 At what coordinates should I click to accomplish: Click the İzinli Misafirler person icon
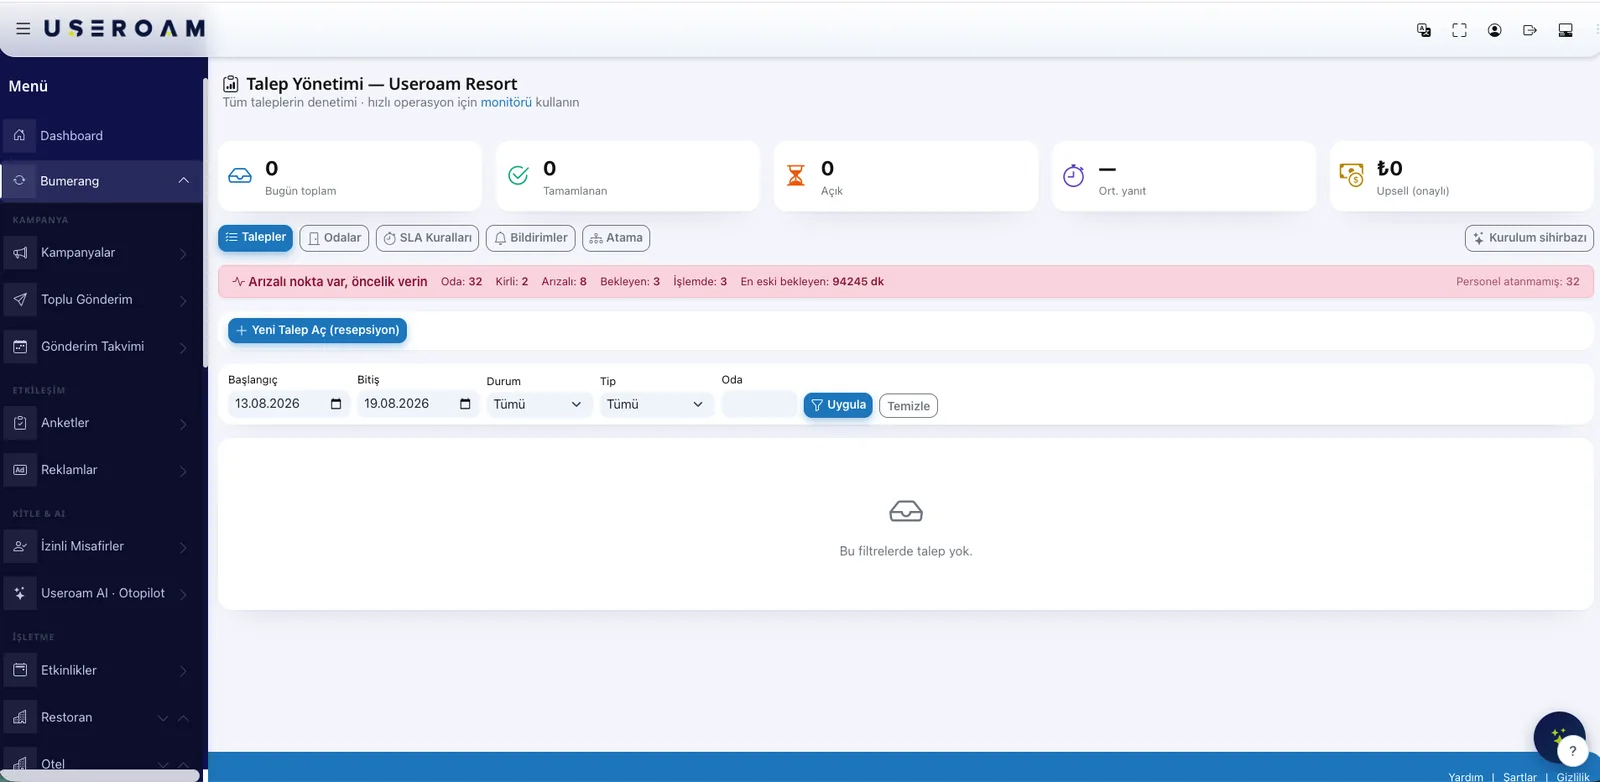[20, 546]
